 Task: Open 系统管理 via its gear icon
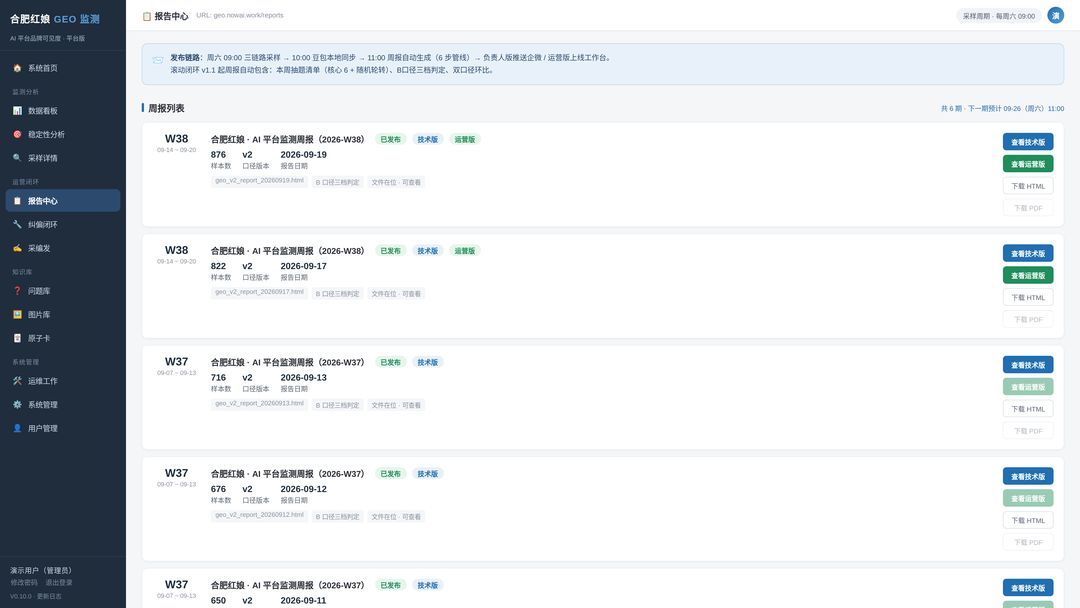17,405
